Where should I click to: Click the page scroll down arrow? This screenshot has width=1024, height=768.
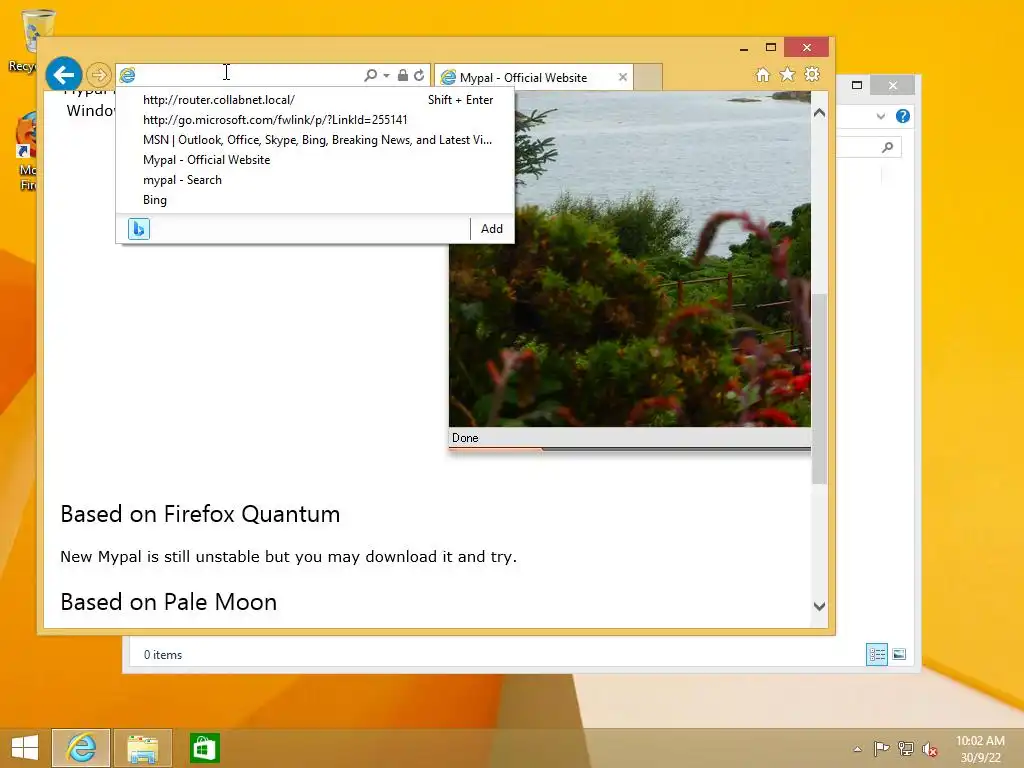tap(820, 607)
